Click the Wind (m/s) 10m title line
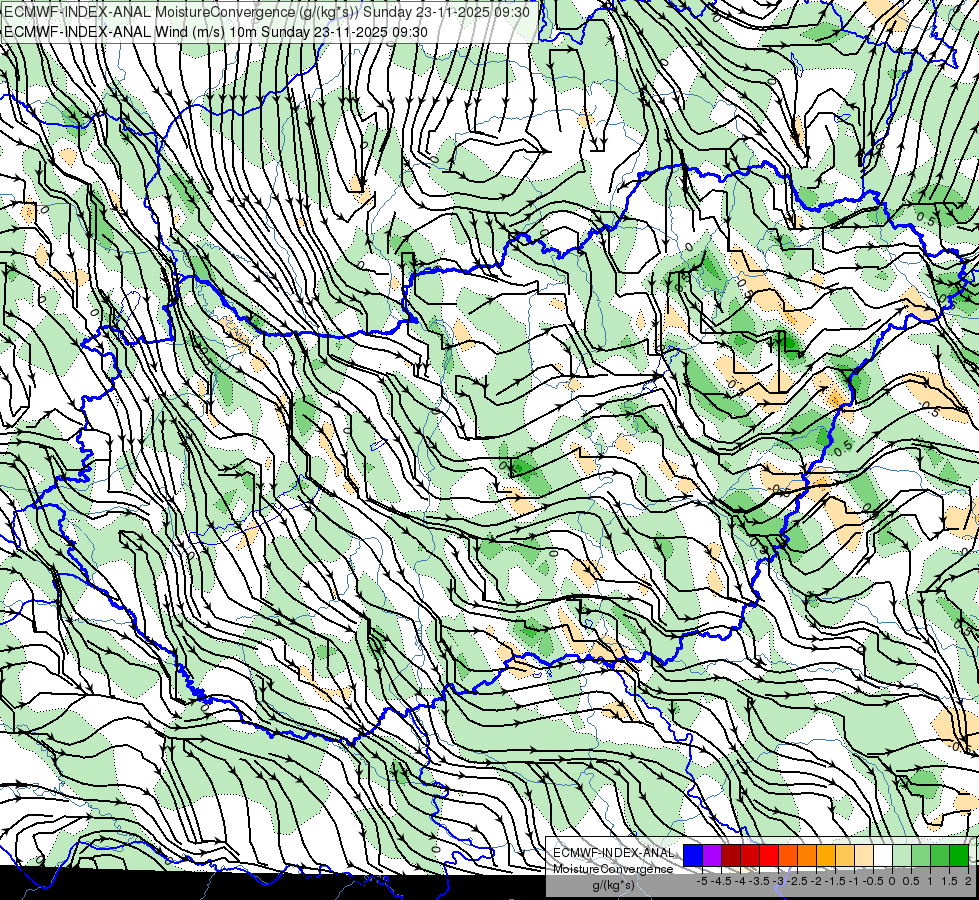The width and height of the screenshot is (979, 900). 216,31
